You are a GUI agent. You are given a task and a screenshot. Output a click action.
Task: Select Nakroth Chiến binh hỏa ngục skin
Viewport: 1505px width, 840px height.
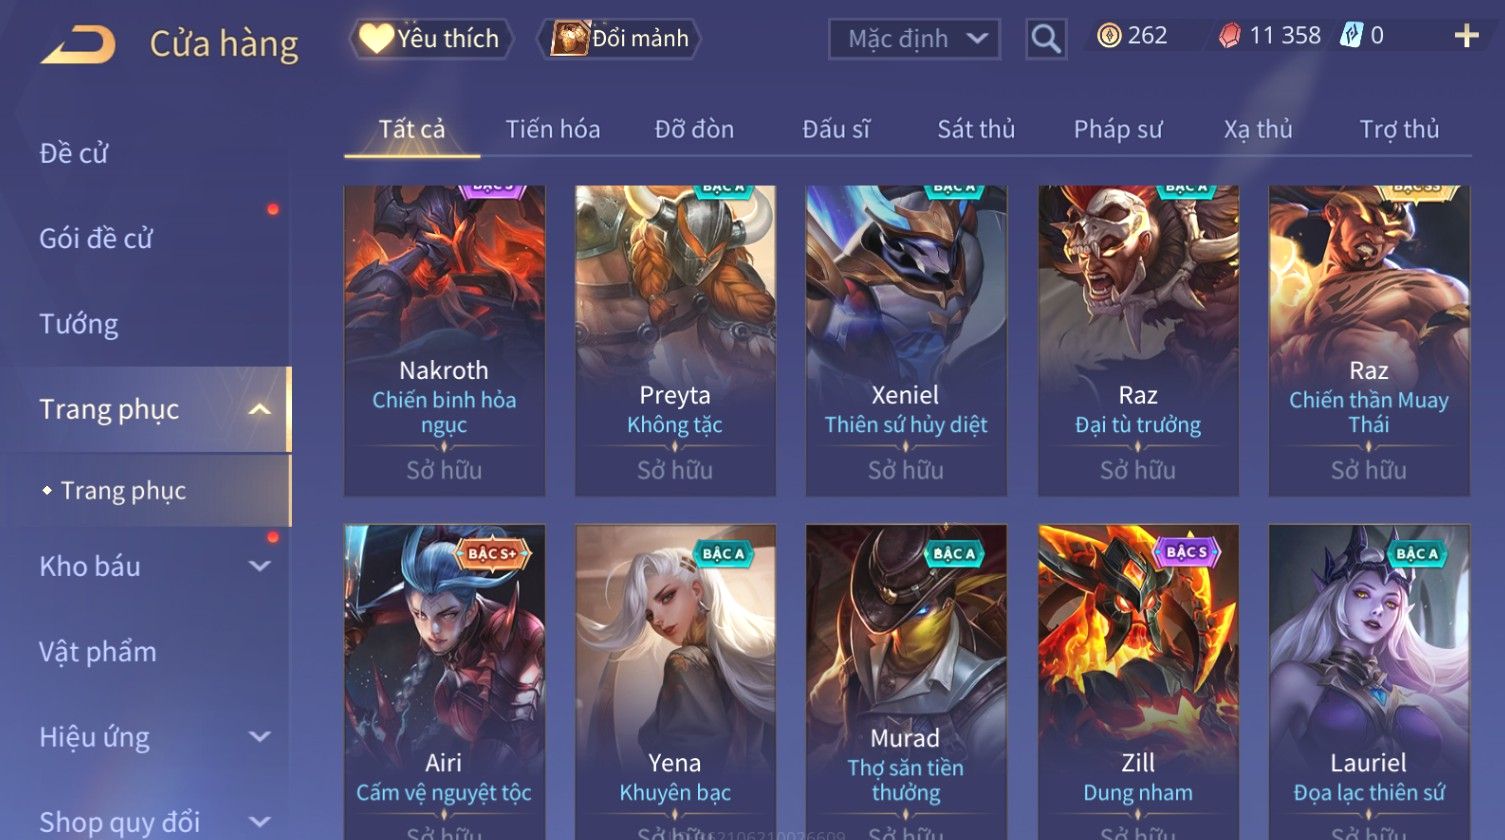tap(444, 341)
